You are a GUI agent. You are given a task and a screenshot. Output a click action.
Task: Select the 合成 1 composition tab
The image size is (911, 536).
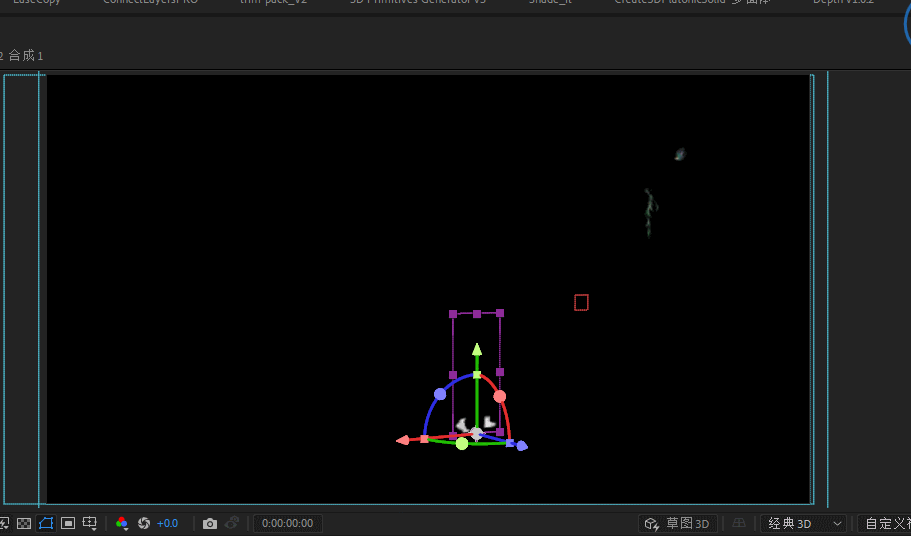[x=25, y=56]
